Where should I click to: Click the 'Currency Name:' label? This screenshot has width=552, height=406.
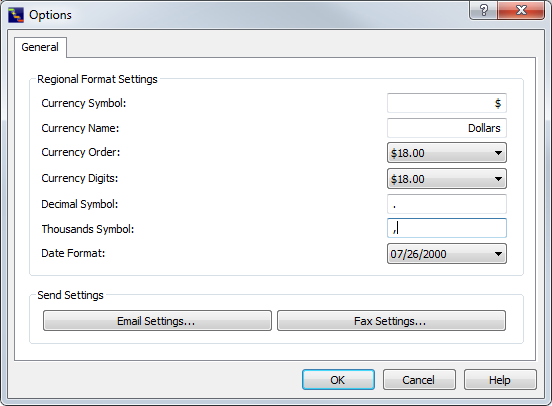80,128
